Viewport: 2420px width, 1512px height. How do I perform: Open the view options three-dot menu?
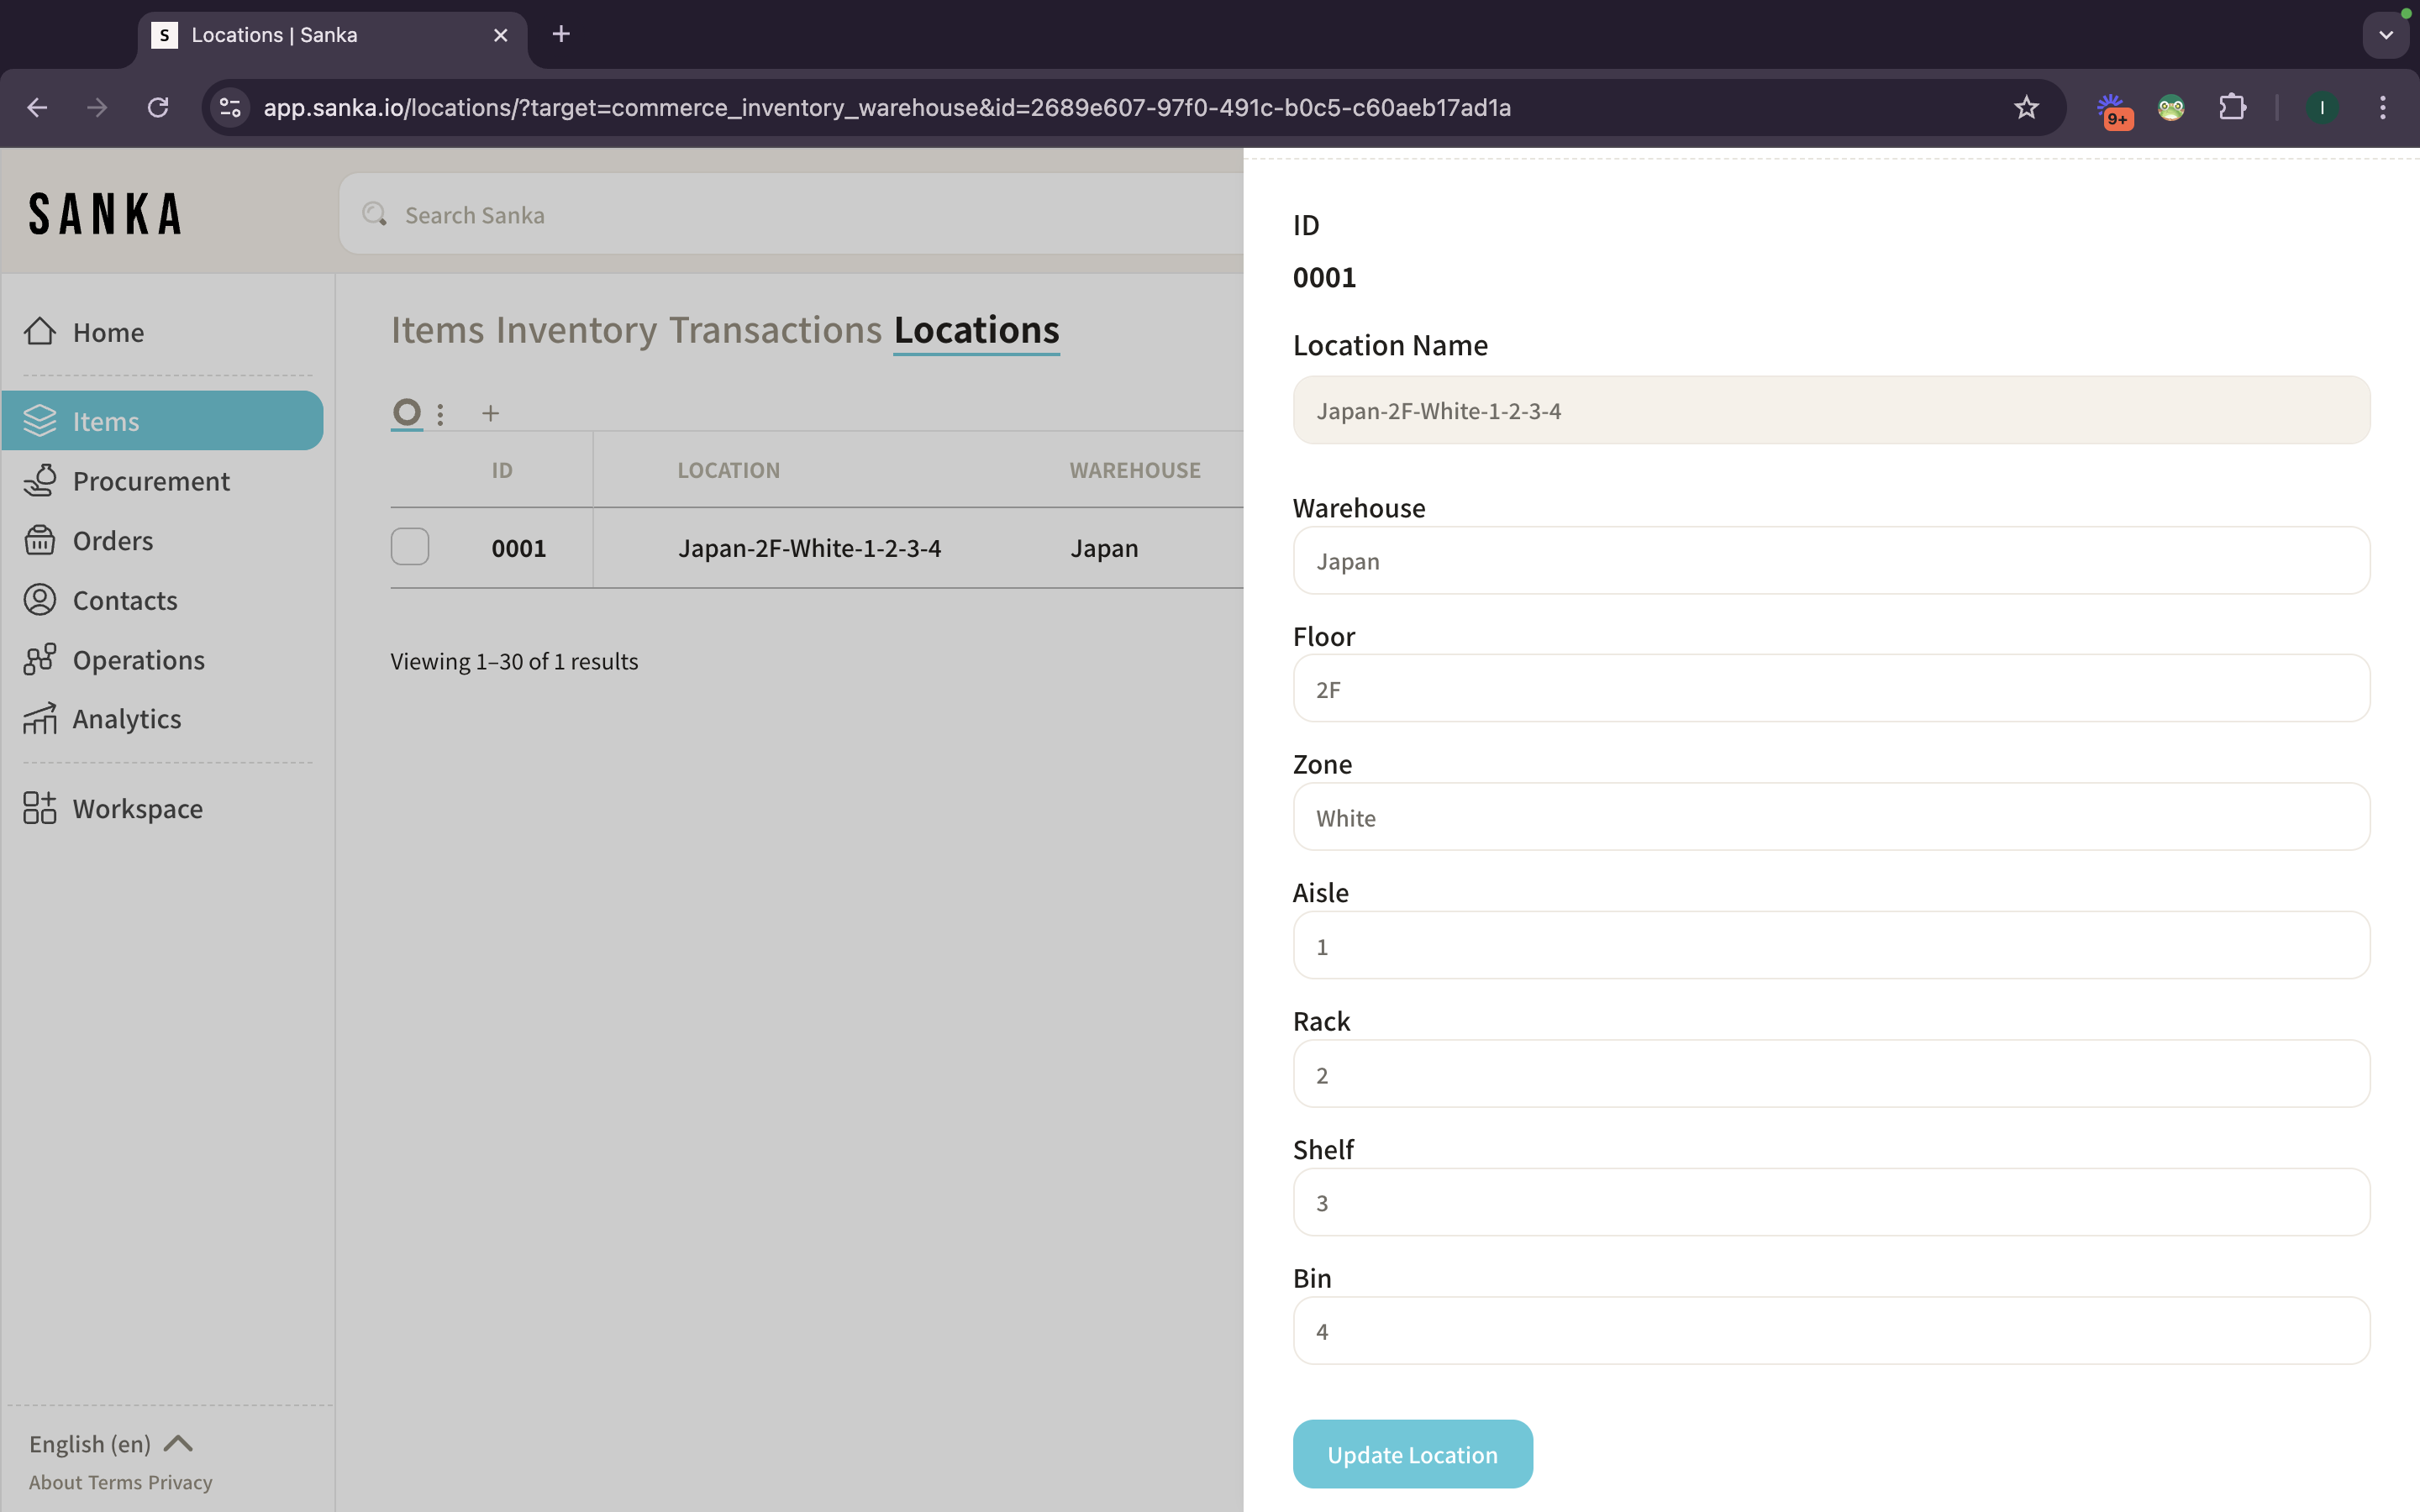point(440,413)
